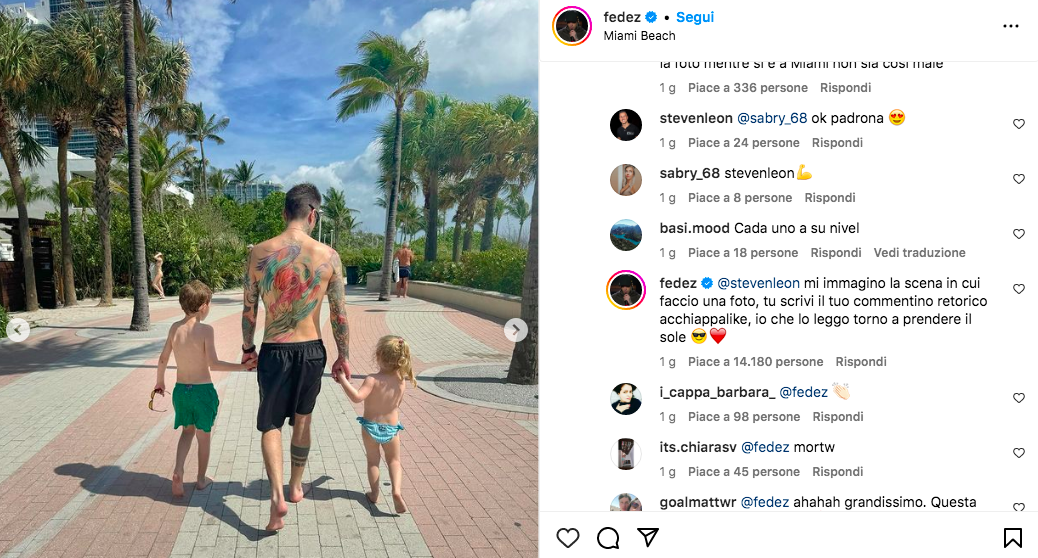Like the post with the heart icon
Image resolution: width=1038 pixels, height=558 pixels.
pos(567,537)
